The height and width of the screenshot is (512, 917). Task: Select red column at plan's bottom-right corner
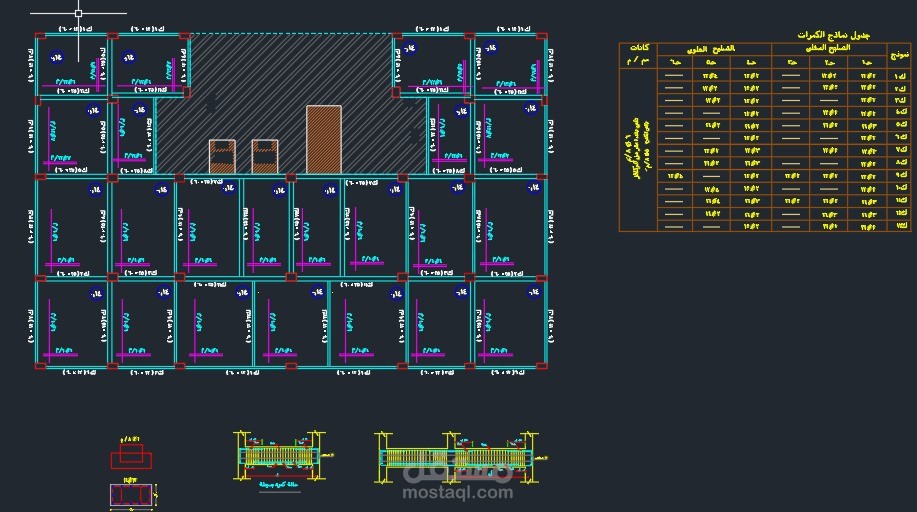click(542, 366)
